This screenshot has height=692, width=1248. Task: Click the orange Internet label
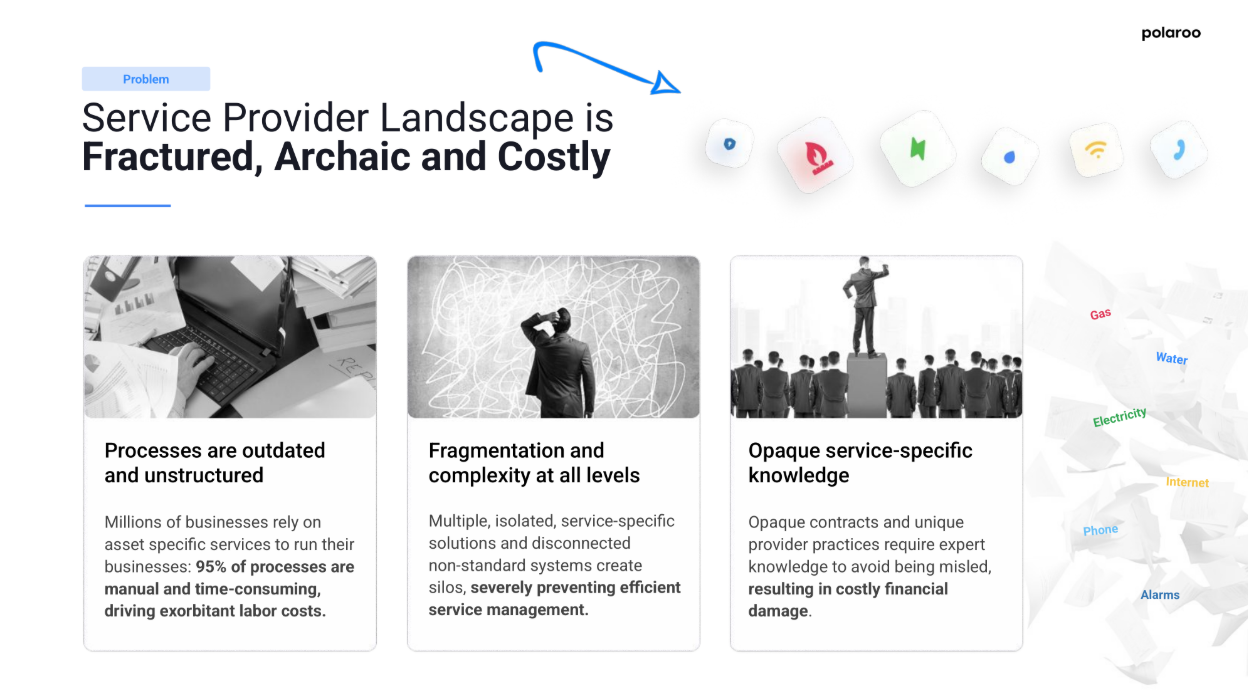tap(1187, 482)
